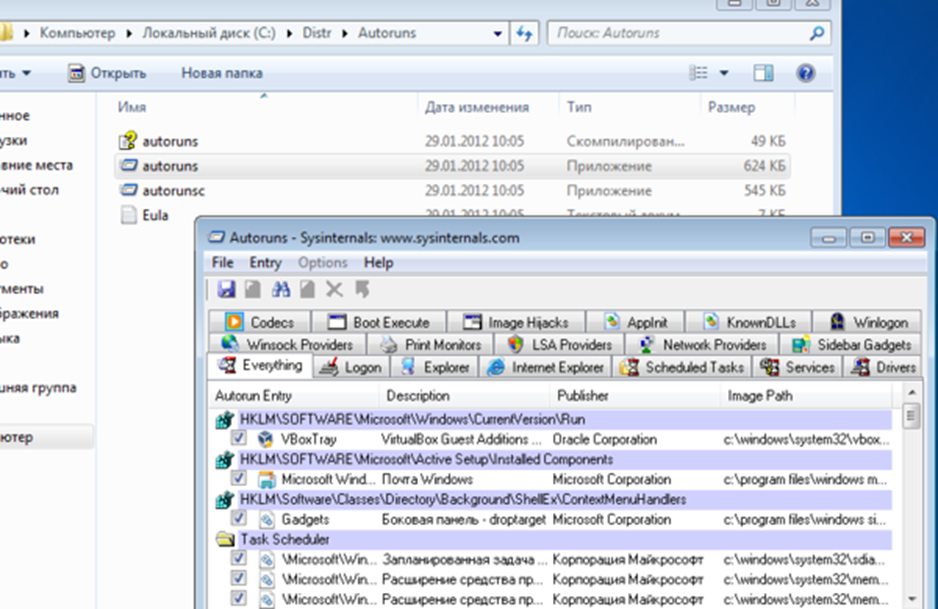The height and width of the screenshot is (609, 938).
Task: Click the Открыть button in Explorer
Action: [107, 74]
